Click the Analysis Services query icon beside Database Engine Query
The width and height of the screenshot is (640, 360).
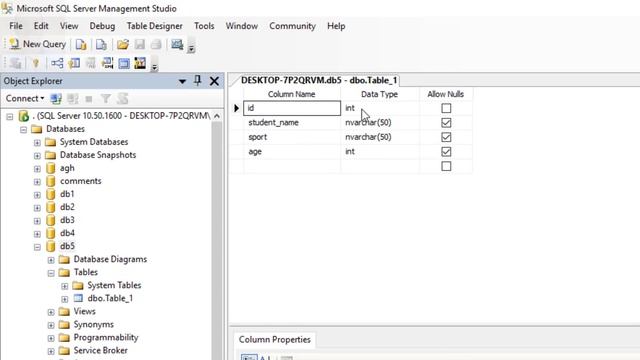tap(101, 44)
